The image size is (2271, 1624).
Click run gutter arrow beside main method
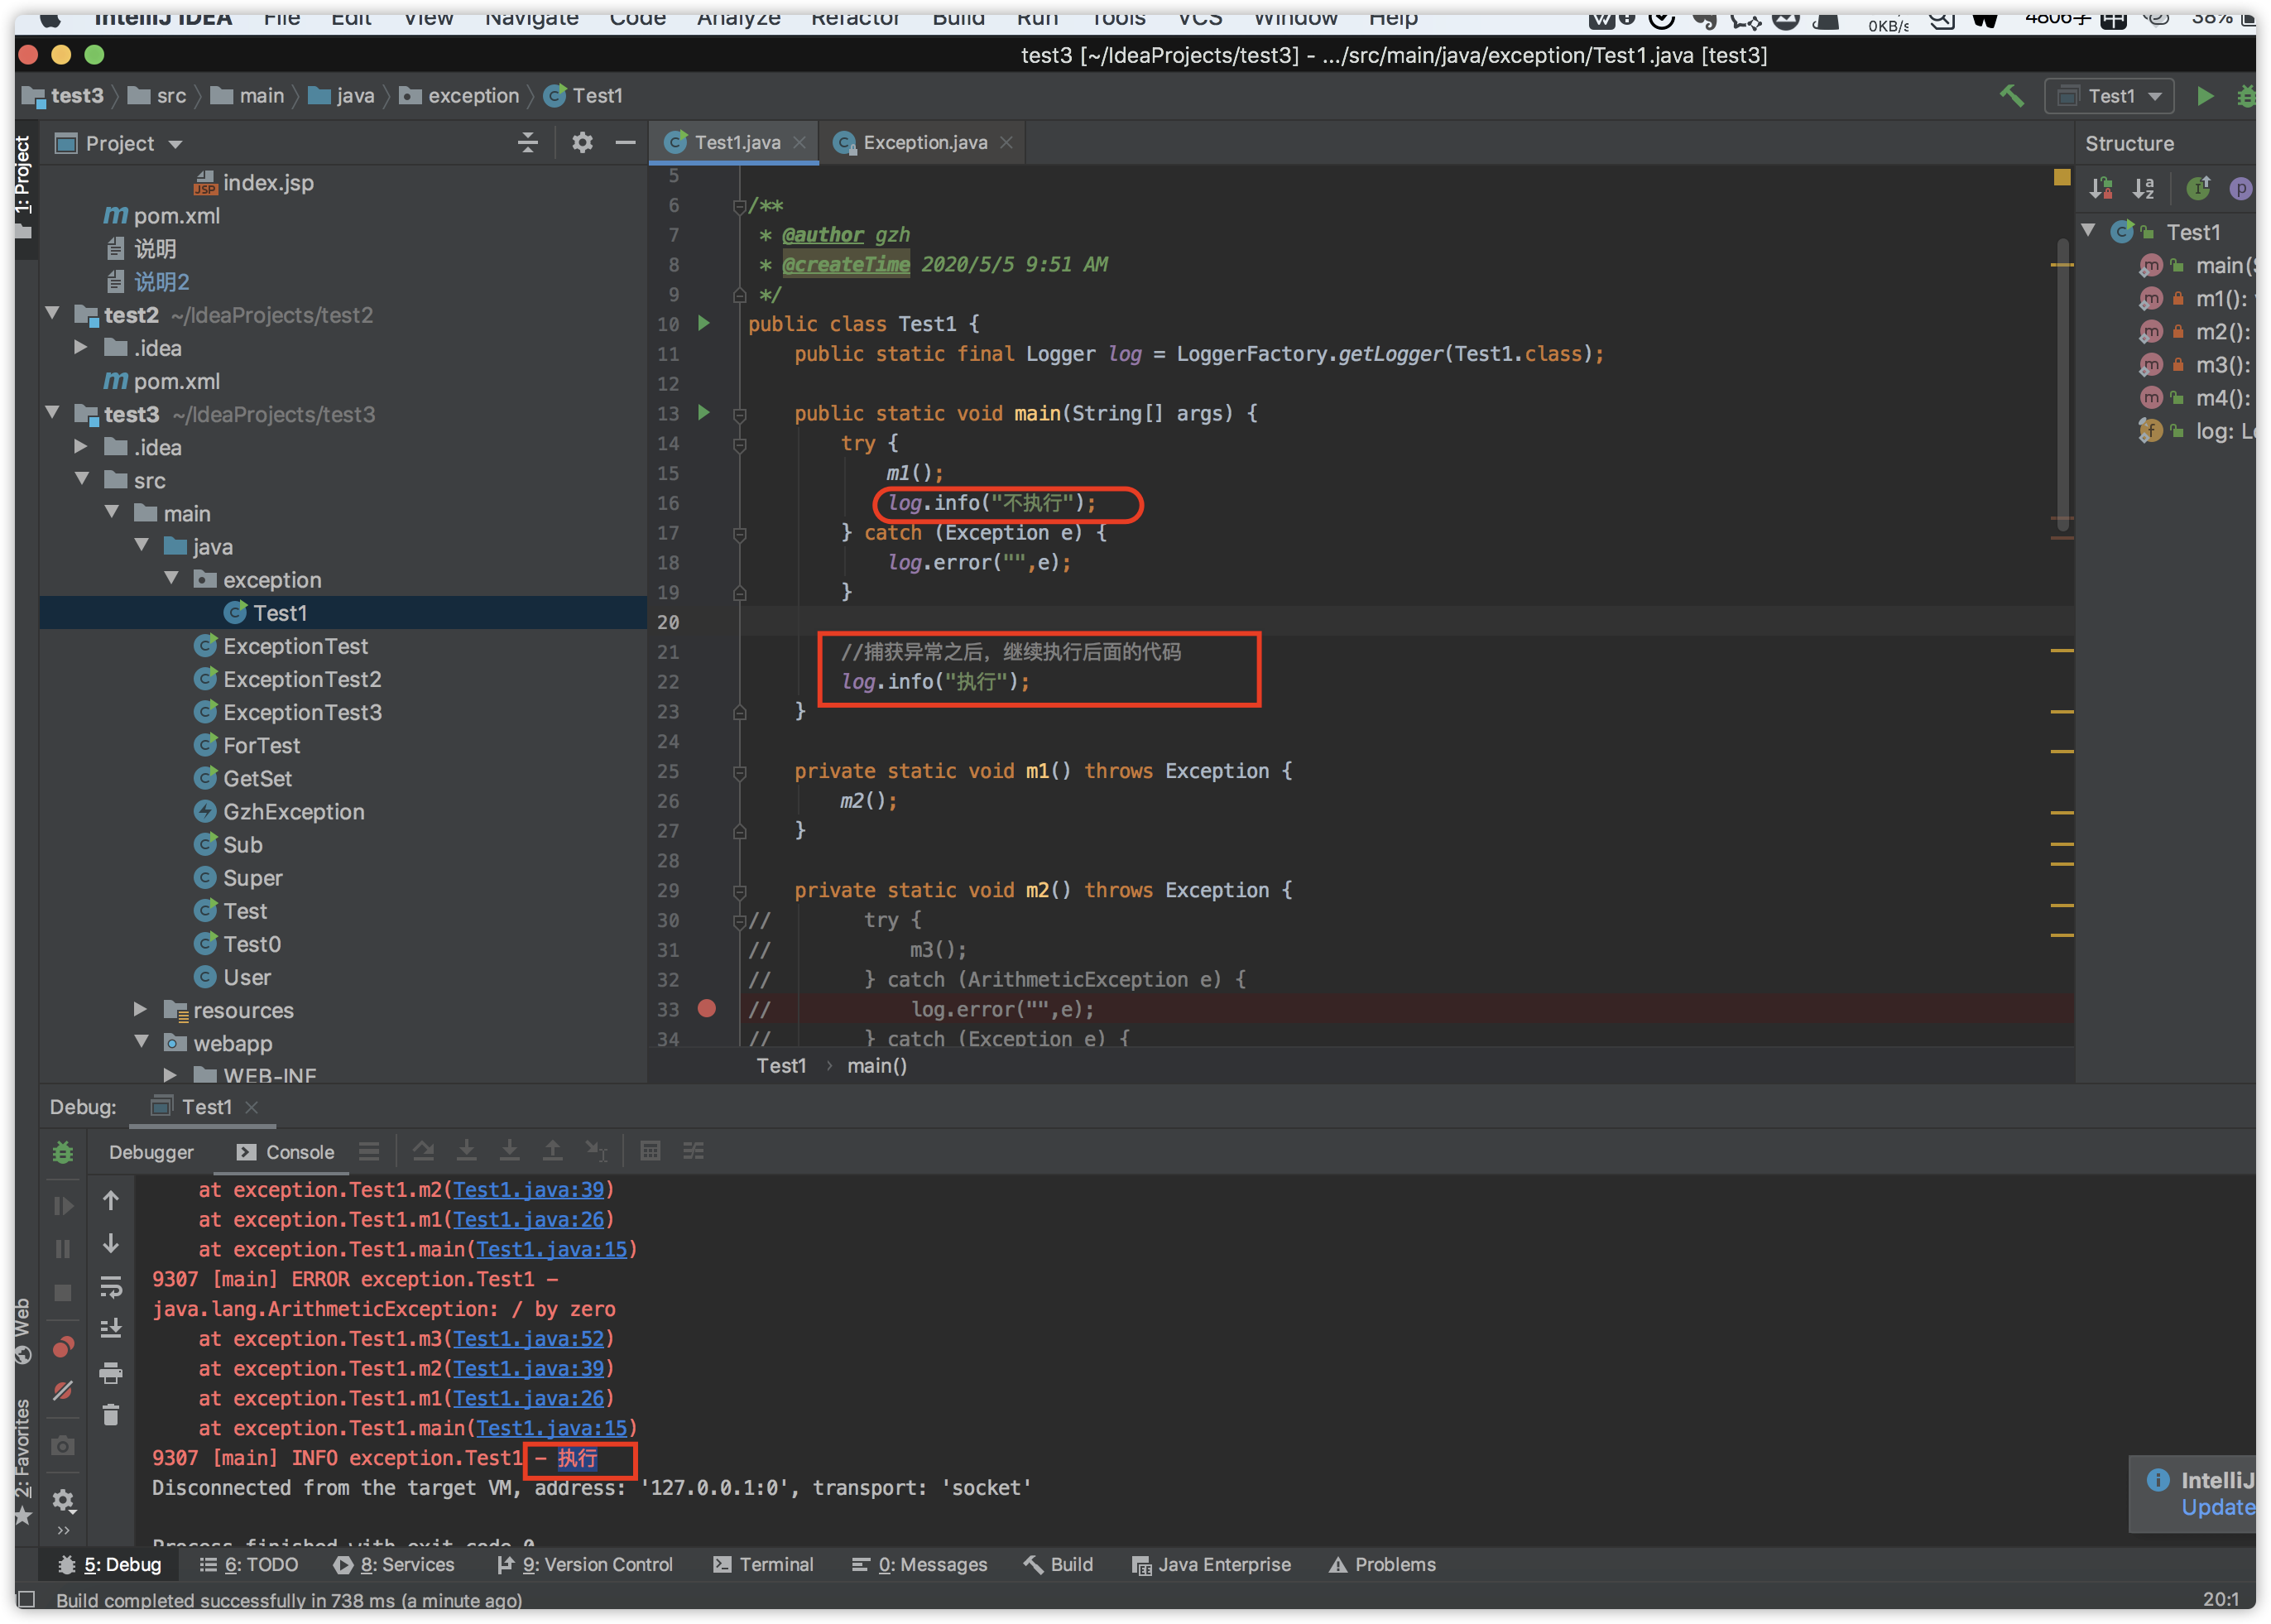point(704,413)
